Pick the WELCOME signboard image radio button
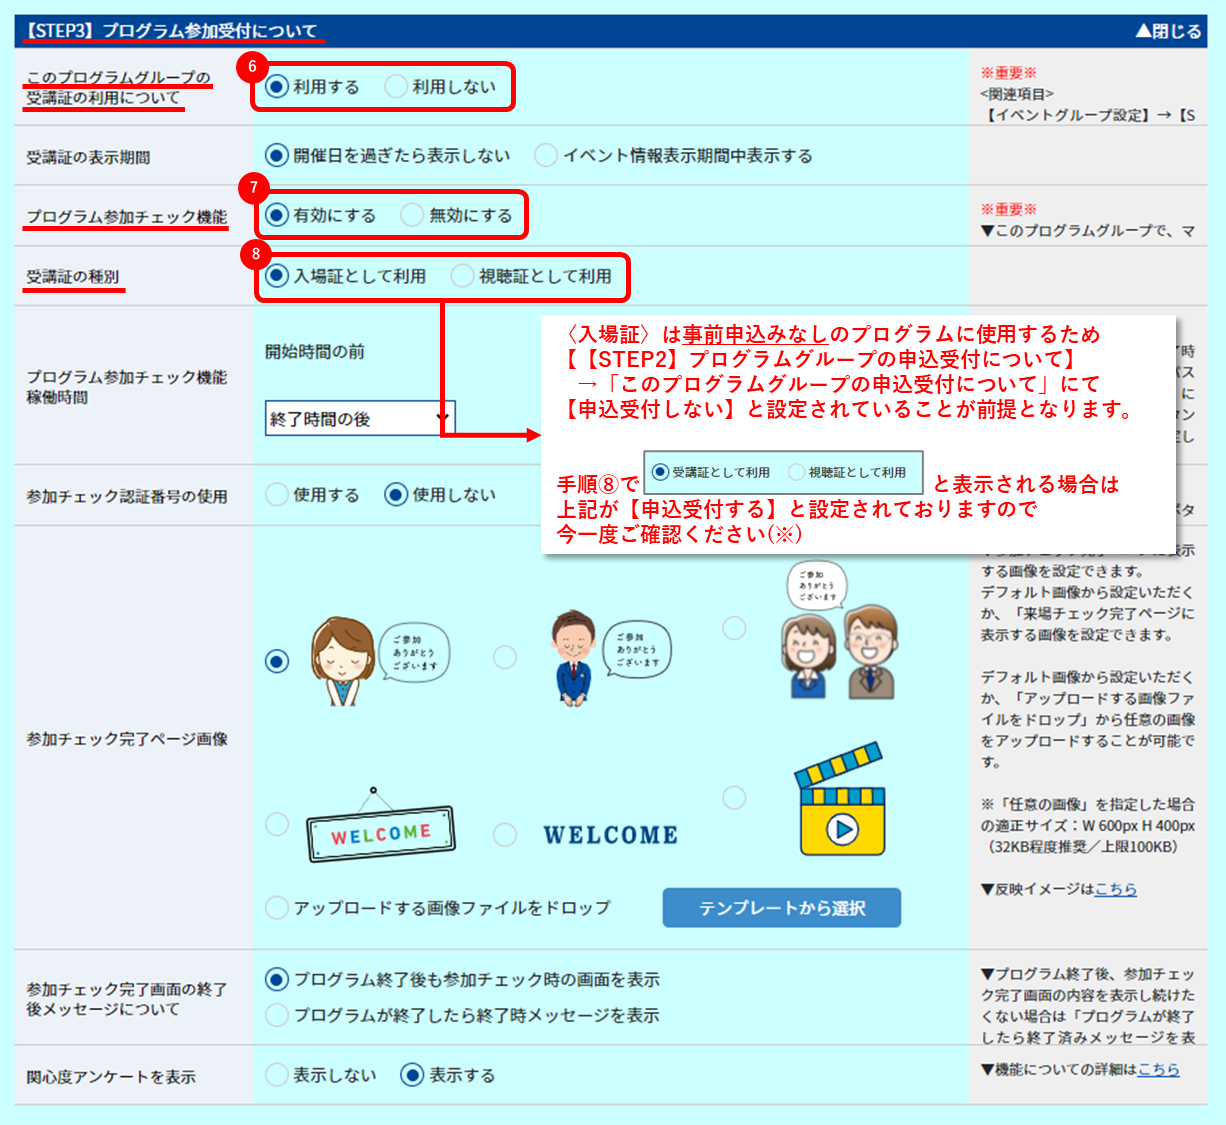The width and height of the screenshot is (1226, 1125). click(277, 824)
